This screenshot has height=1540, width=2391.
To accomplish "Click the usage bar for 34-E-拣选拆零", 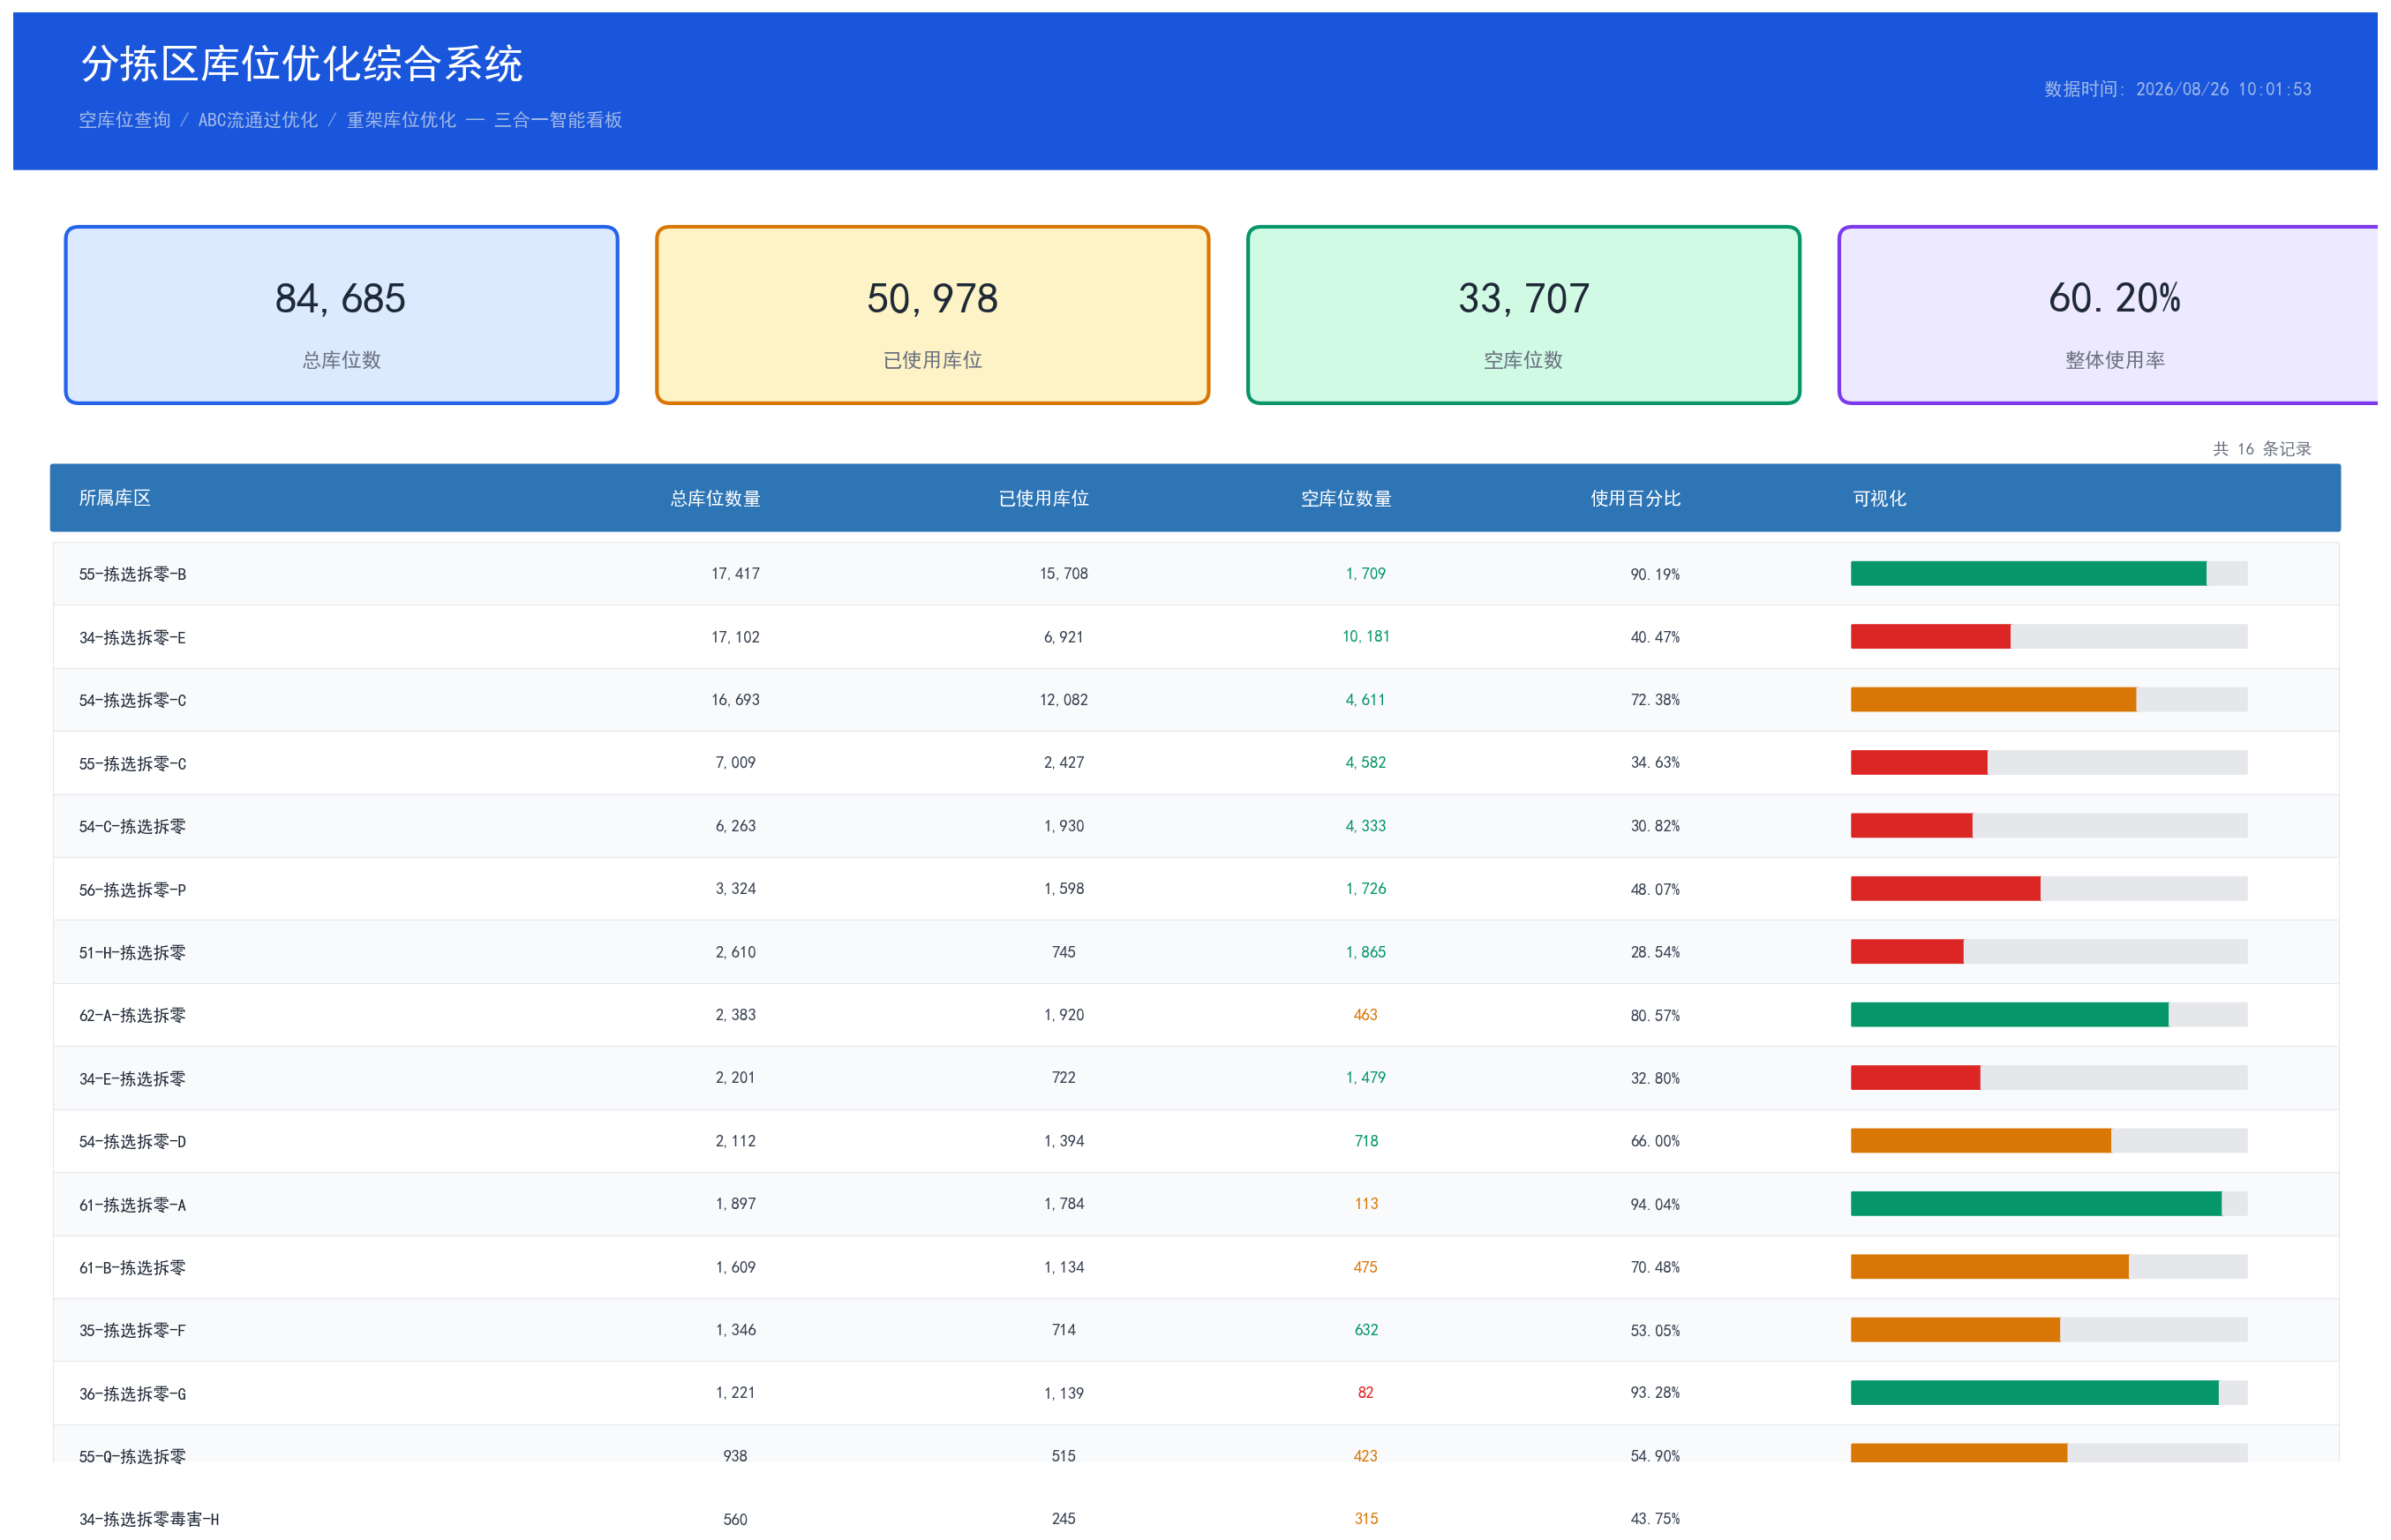I will (2048, 1078).
